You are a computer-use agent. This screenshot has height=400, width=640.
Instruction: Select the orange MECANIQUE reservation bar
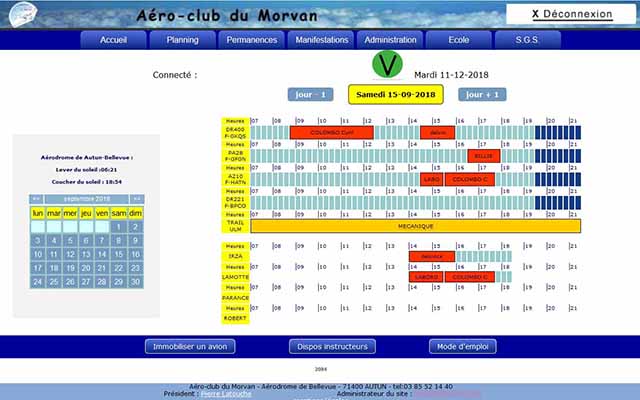[414, 227]
